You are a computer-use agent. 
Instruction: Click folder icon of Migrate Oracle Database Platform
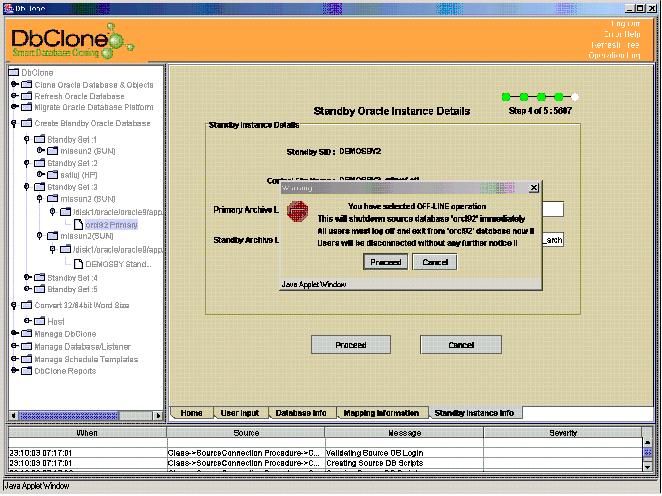(x=27, y=107)
